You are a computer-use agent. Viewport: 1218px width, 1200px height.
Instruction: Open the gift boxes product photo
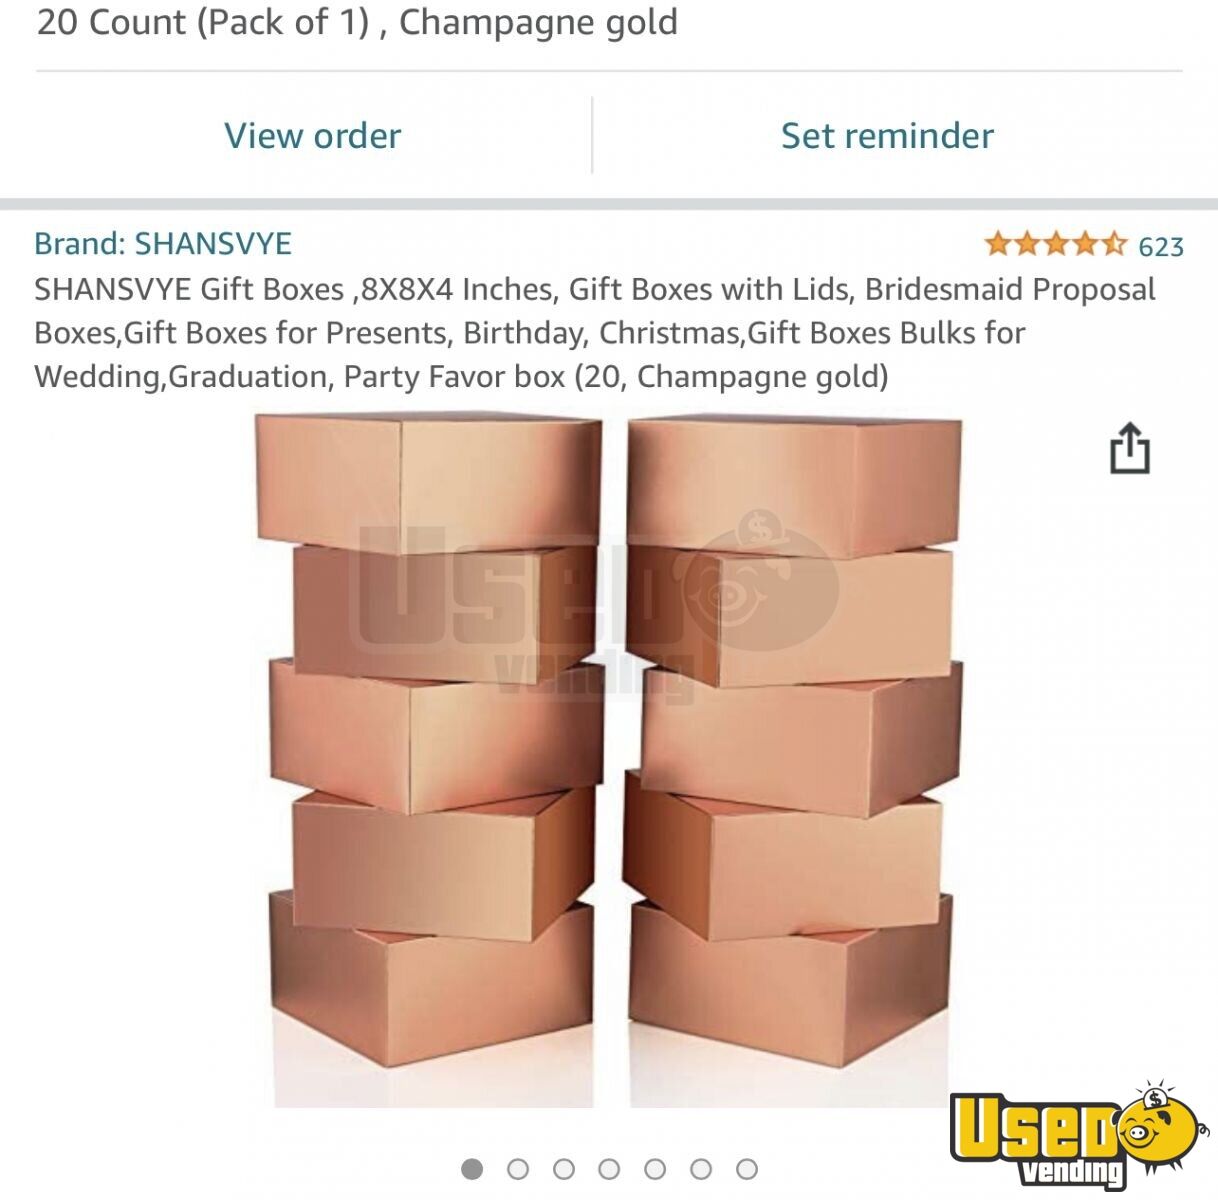coord(610,760)
